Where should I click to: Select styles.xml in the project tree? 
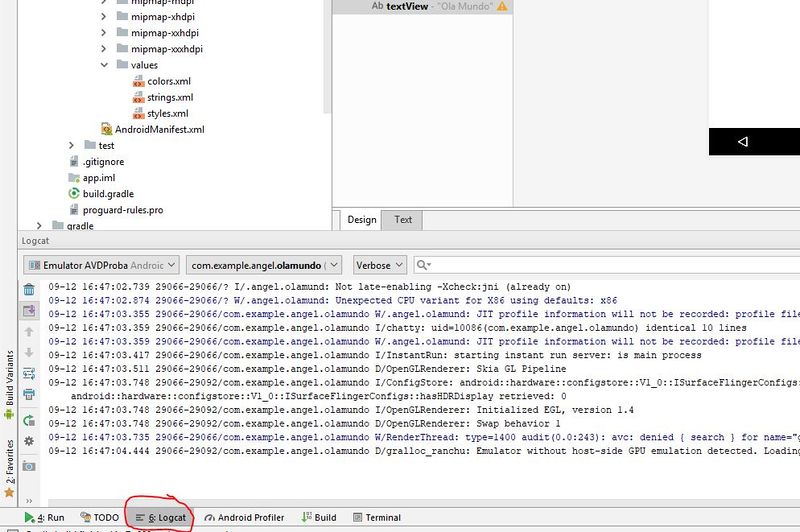pos(161,113)
